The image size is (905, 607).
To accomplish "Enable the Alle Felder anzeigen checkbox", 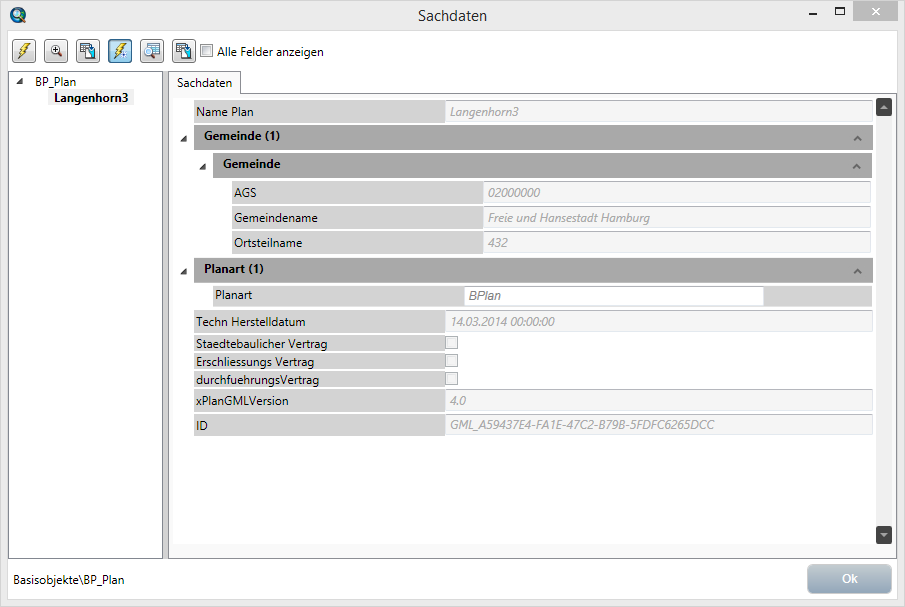I will [x=206, y=51].
